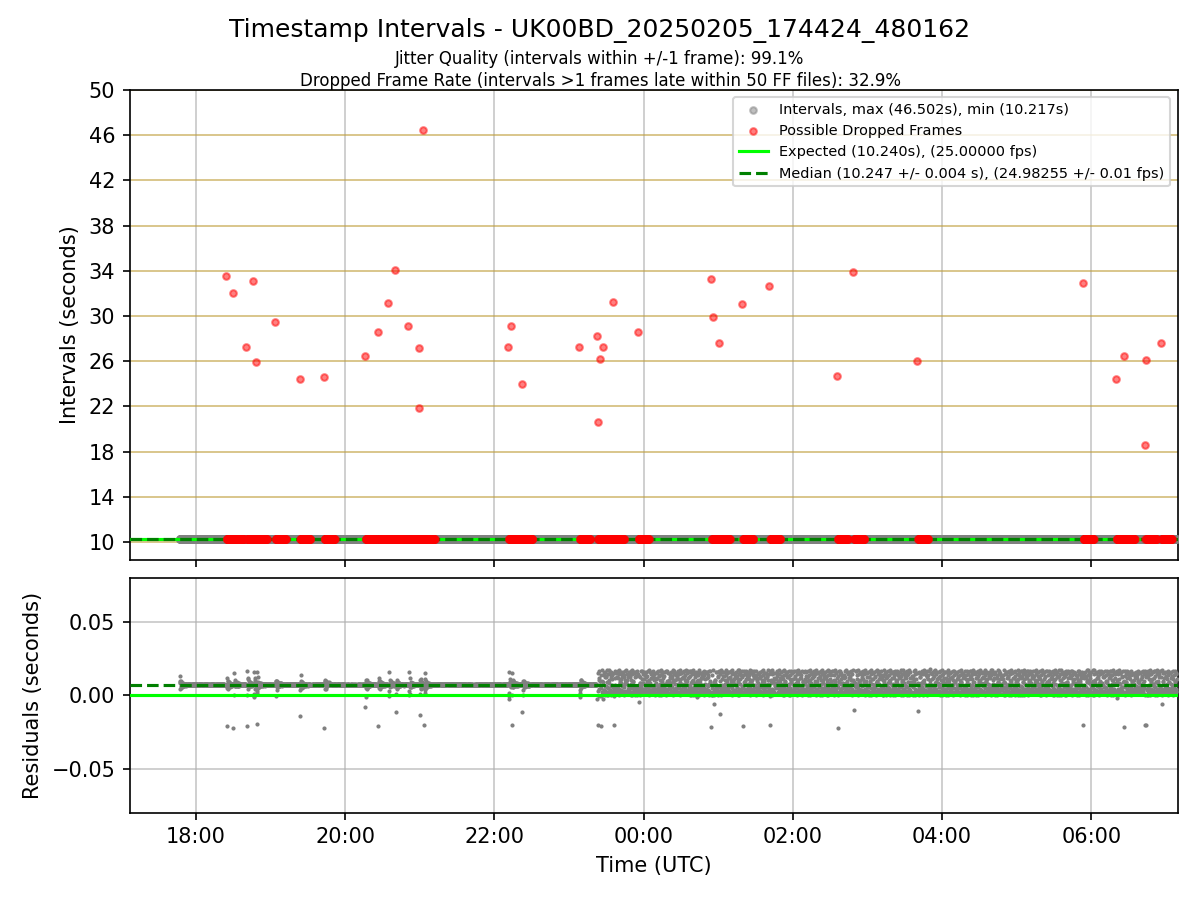Click the solid green Expected line sample in legend
This screenshot has width=1200, height=900.
(x=754, y=151)
